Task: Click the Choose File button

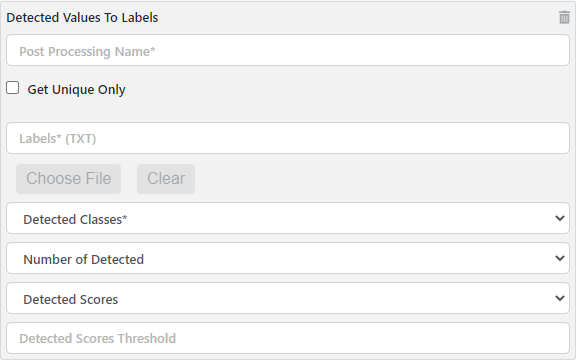Action: click(x=68, y=179)
